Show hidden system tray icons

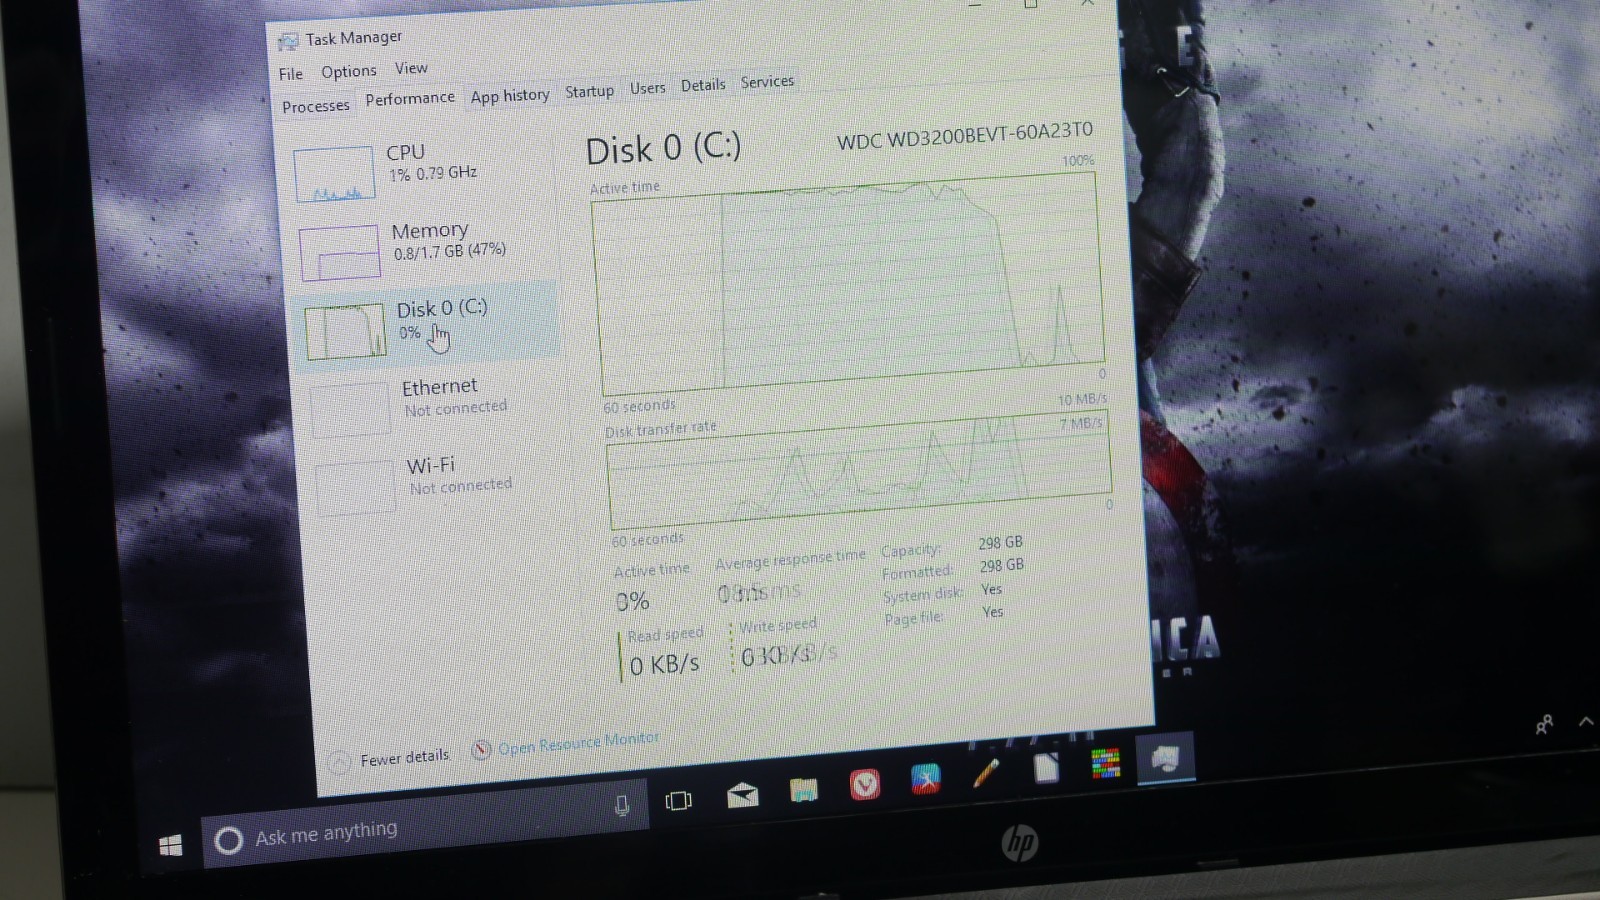point(1586,721)
